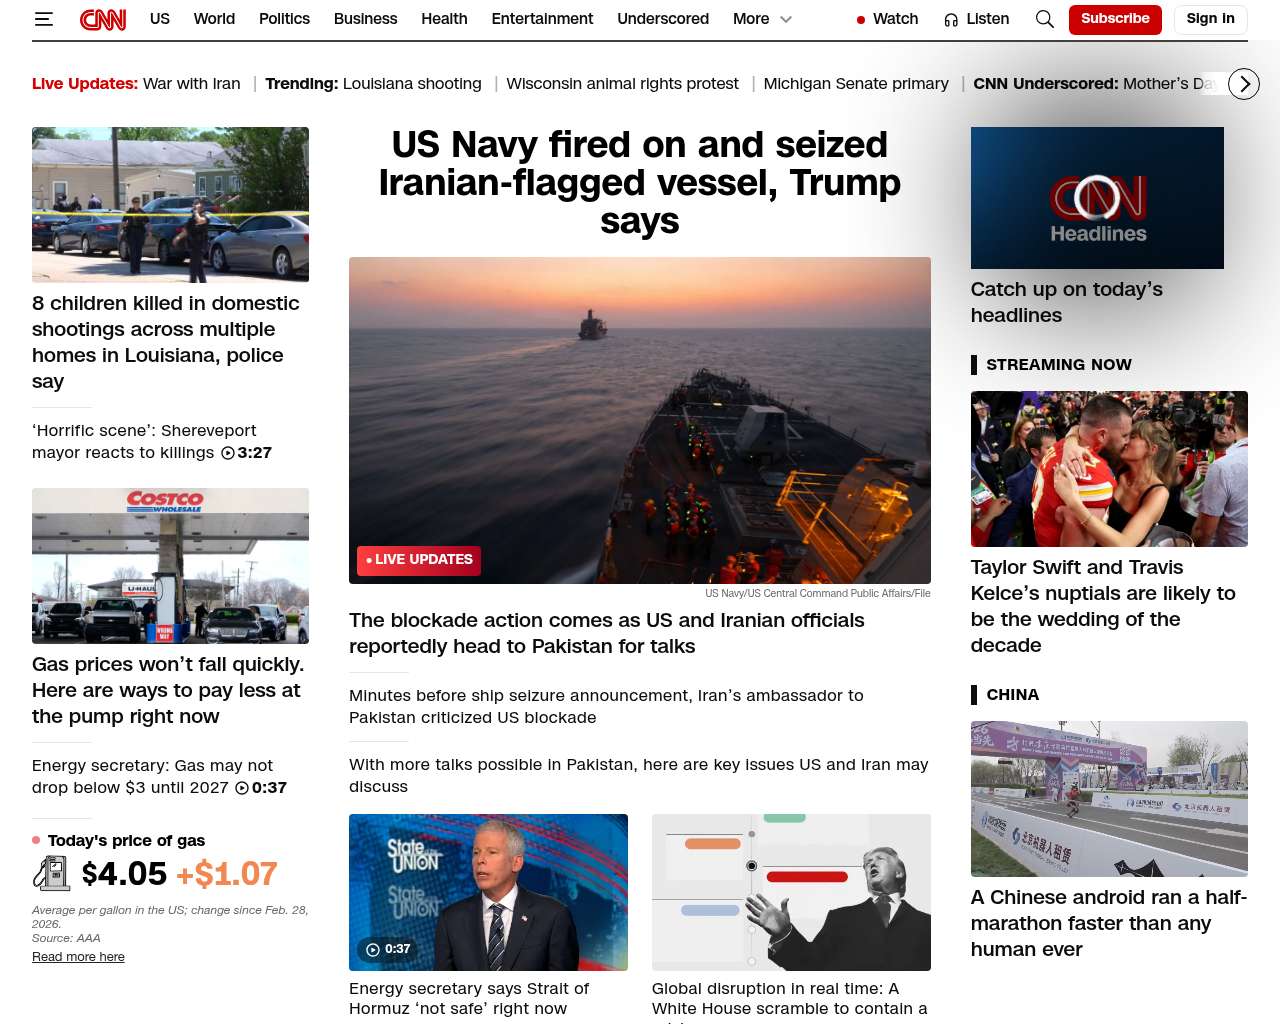Click the red Watch live dot
Viewport: 1280px width, 1024px height.
(x=860, y=19)
